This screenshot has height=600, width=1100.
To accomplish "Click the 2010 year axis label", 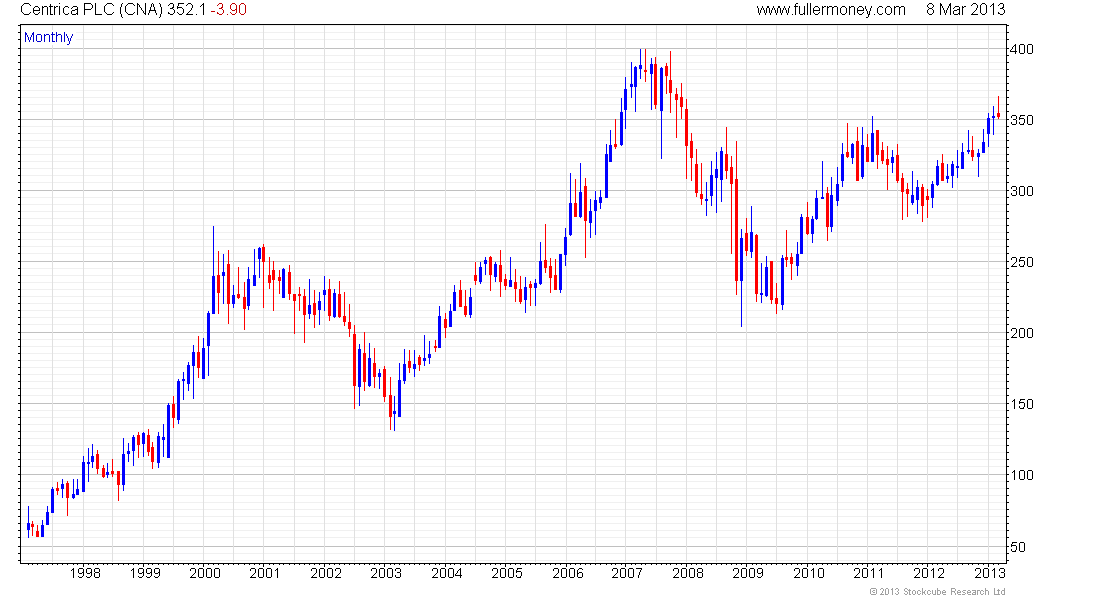I will click(809, 573).
